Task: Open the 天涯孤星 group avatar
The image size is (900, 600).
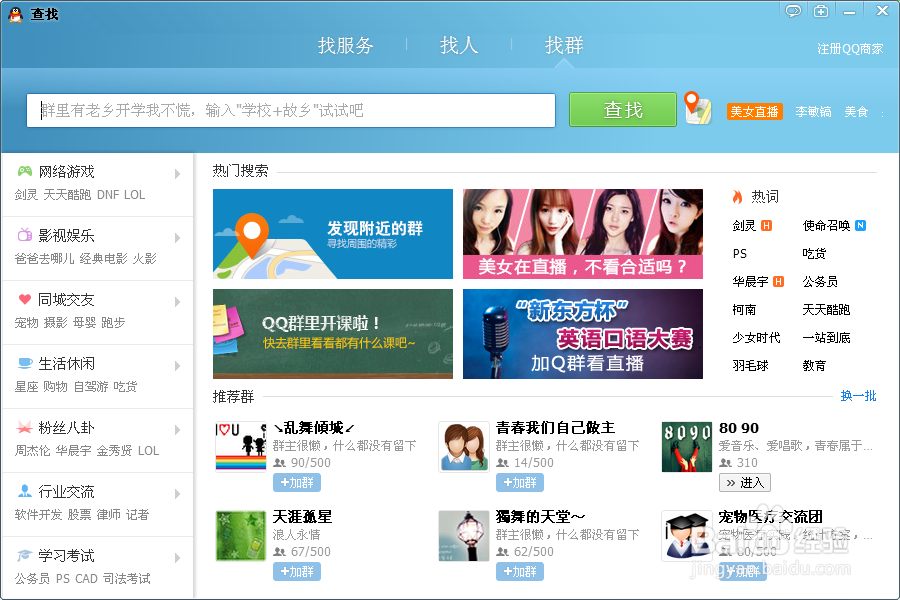Action: 241,536
